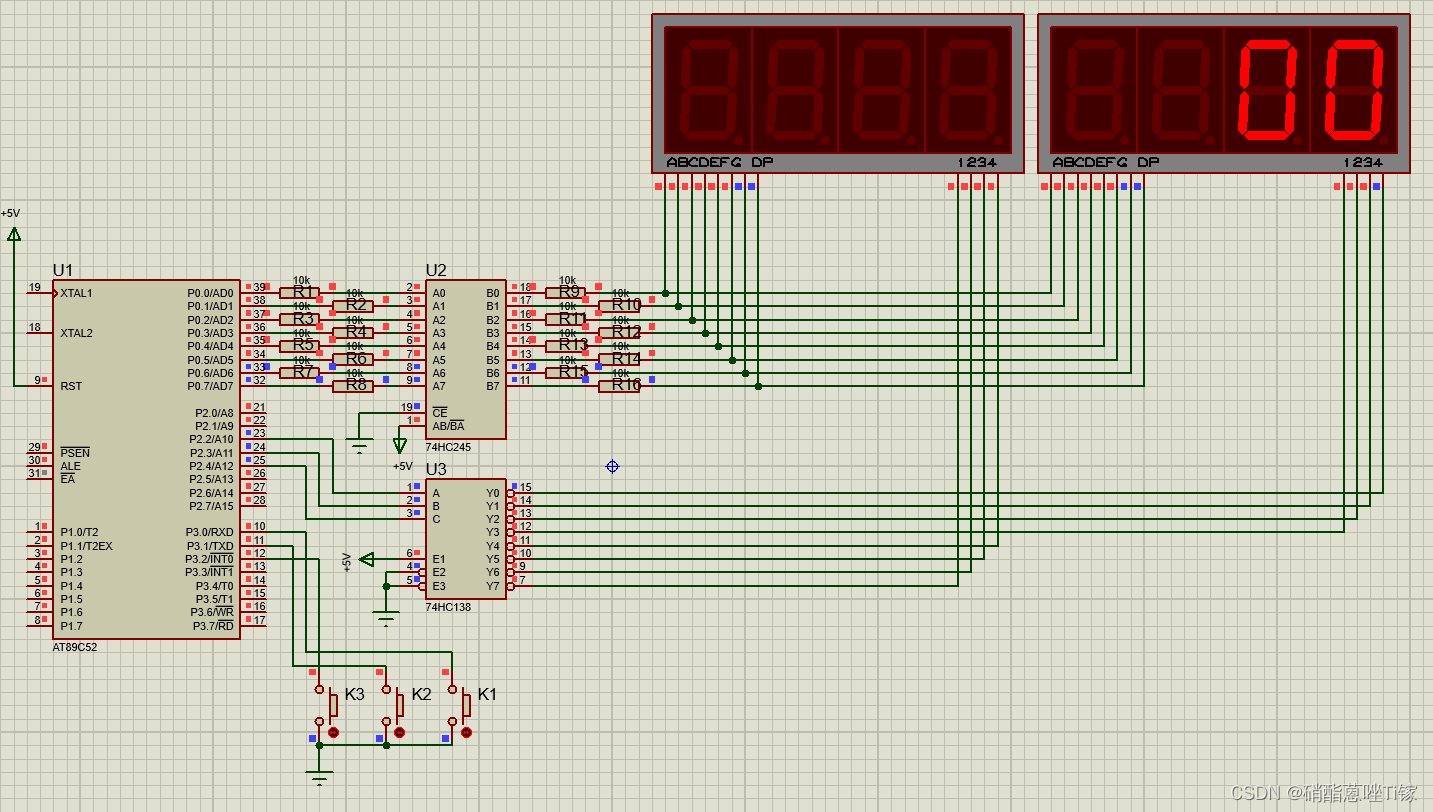
Task: Select the 74HC245 buffer chip U2
Action: (x=465, y=359)
